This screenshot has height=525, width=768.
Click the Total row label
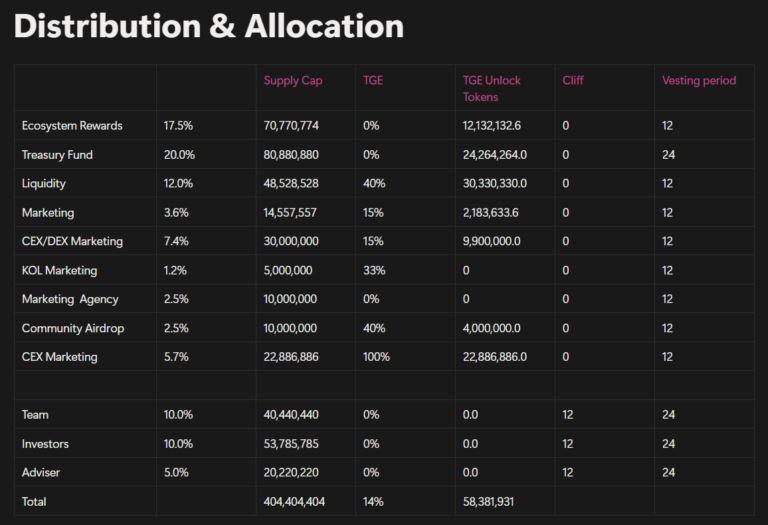pos(34,502)
